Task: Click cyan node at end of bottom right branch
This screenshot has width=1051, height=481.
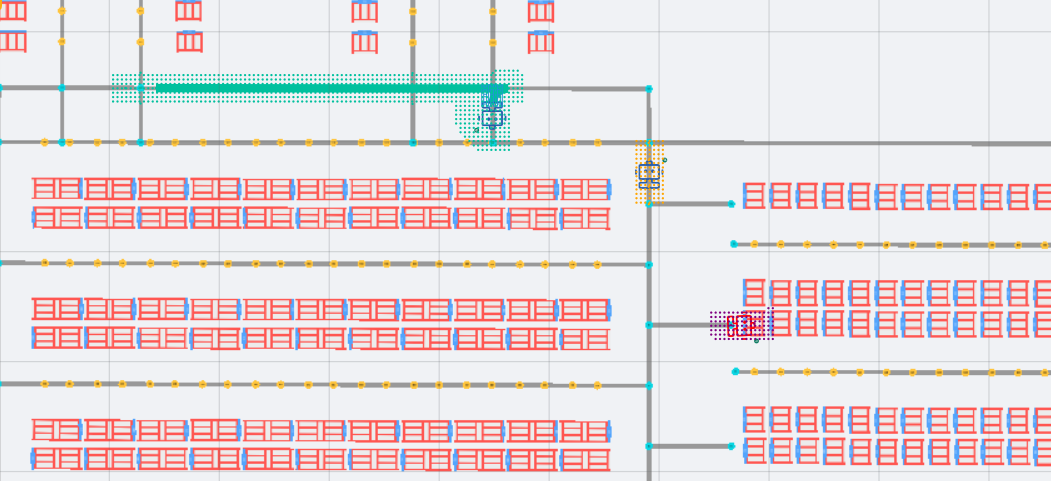Action: tap(731, 446)
